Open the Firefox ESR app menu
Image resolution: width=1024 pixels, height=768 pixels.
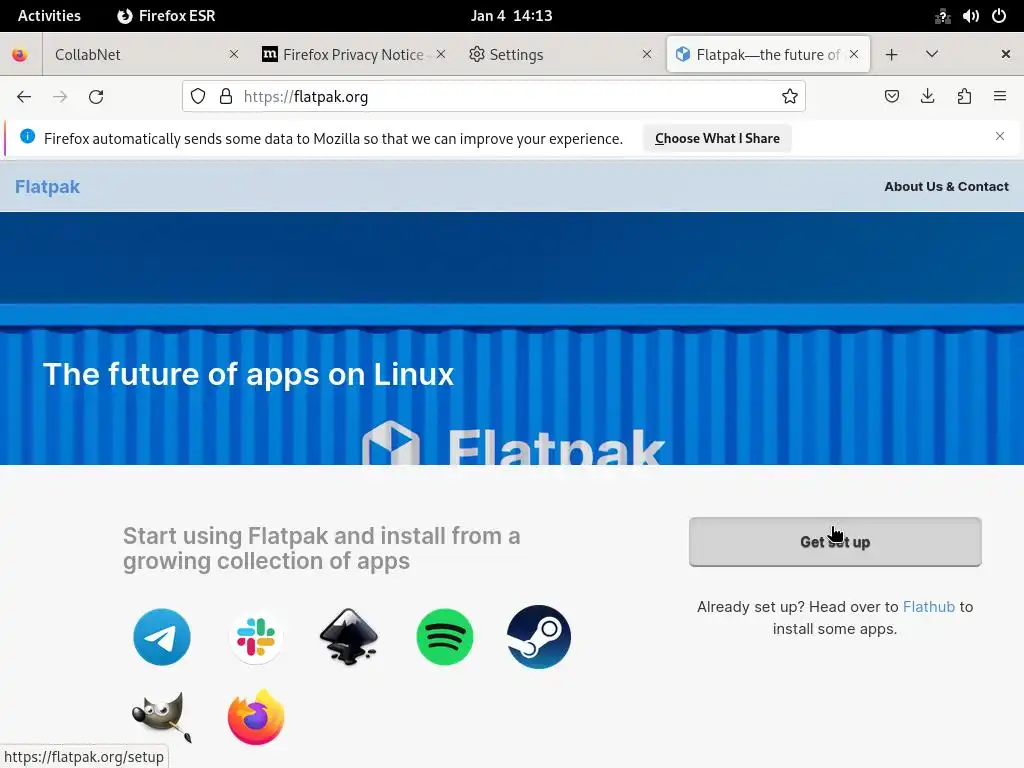pos(167,16)
